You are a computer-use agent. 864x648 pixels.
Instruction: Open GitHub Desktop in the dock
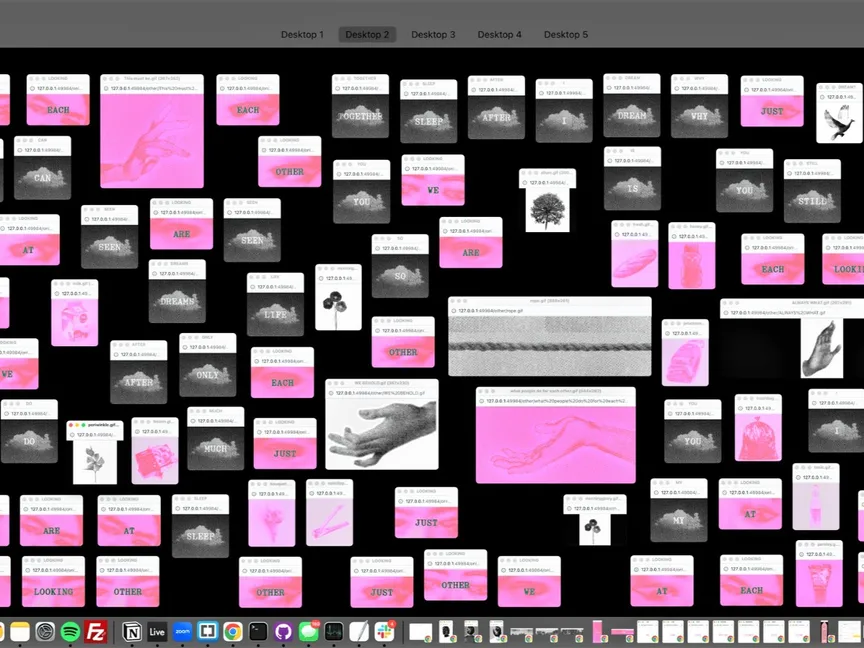[283, 631]
